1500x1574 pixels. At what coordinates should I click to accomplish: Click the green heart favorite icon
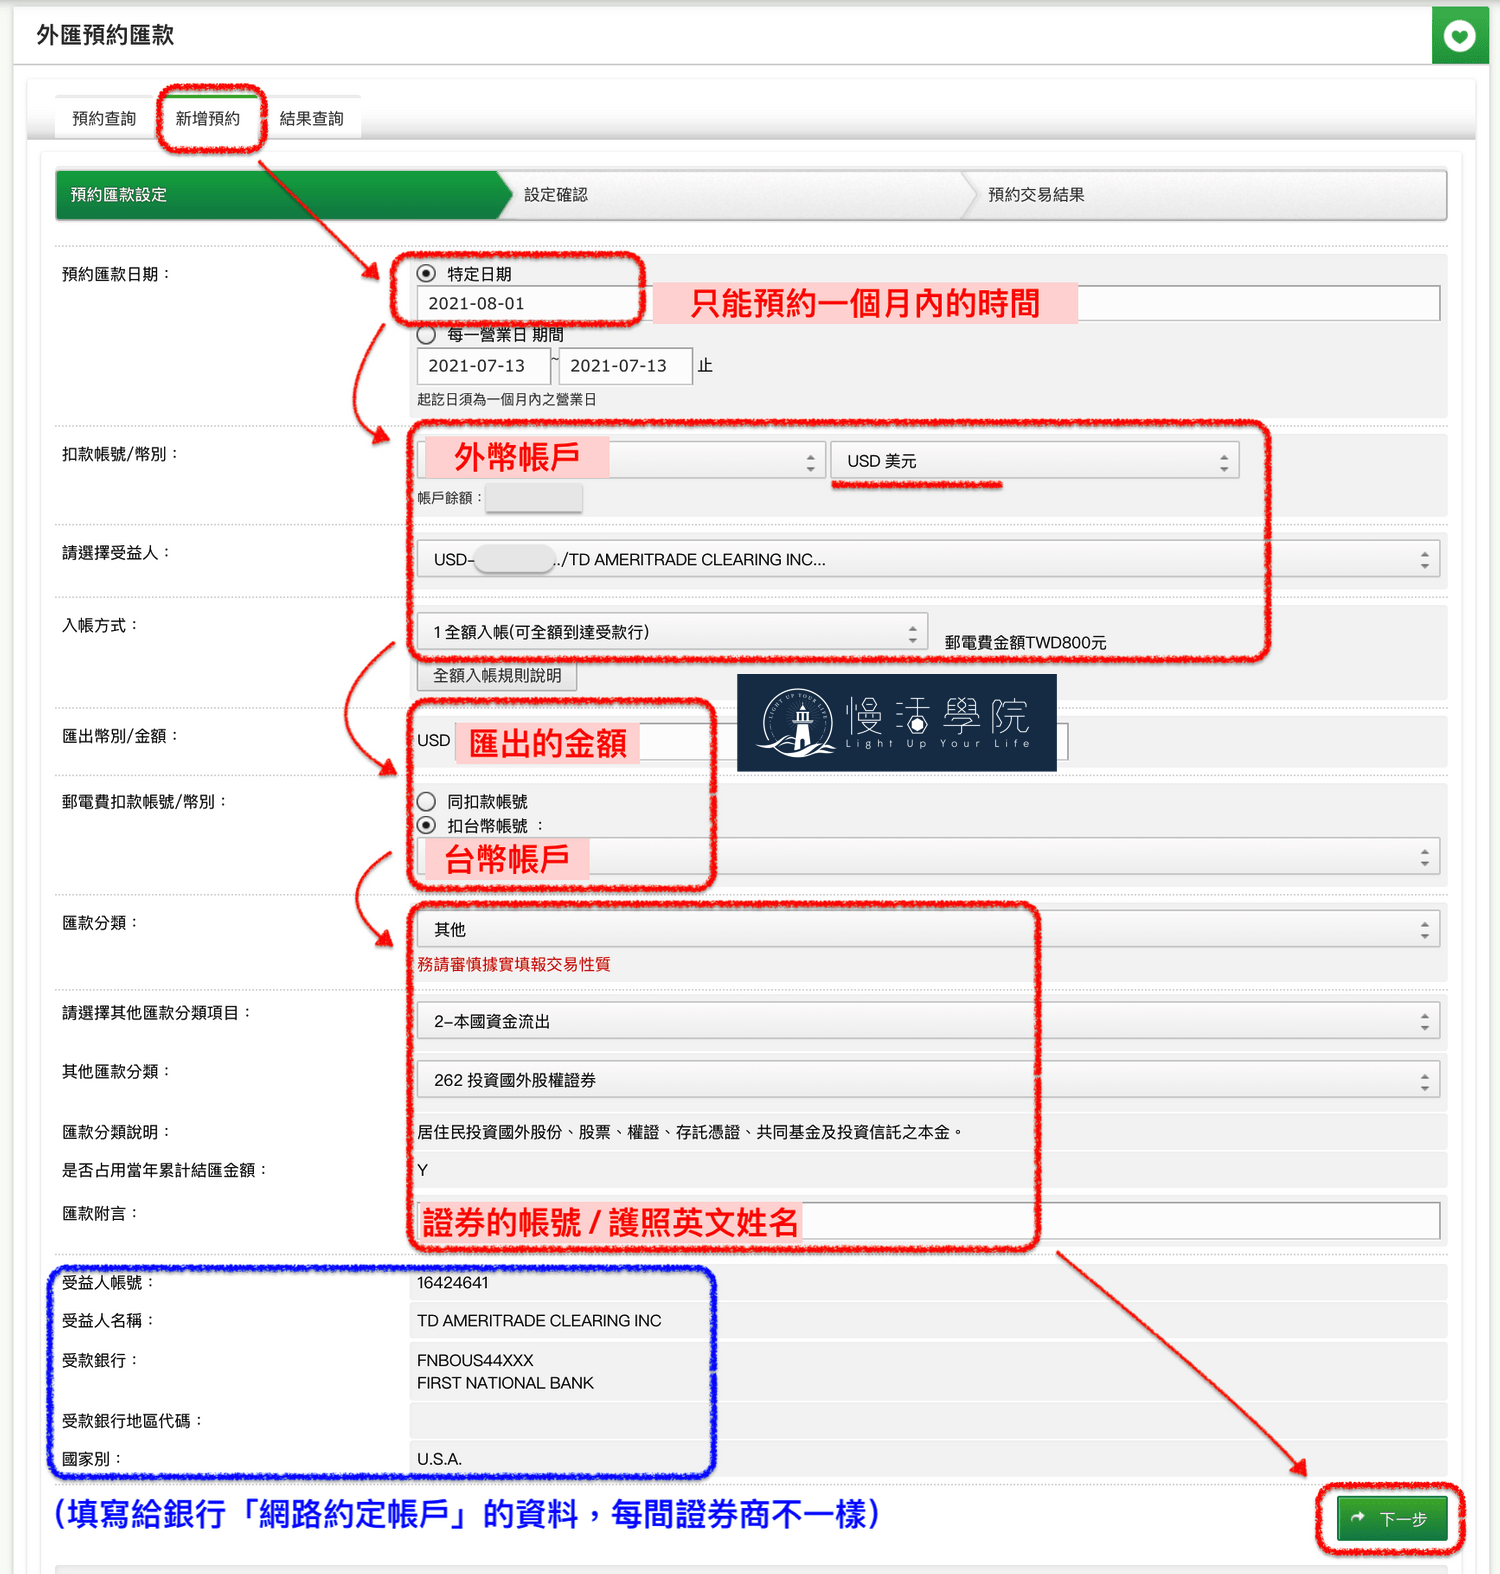coord(1459,36)
